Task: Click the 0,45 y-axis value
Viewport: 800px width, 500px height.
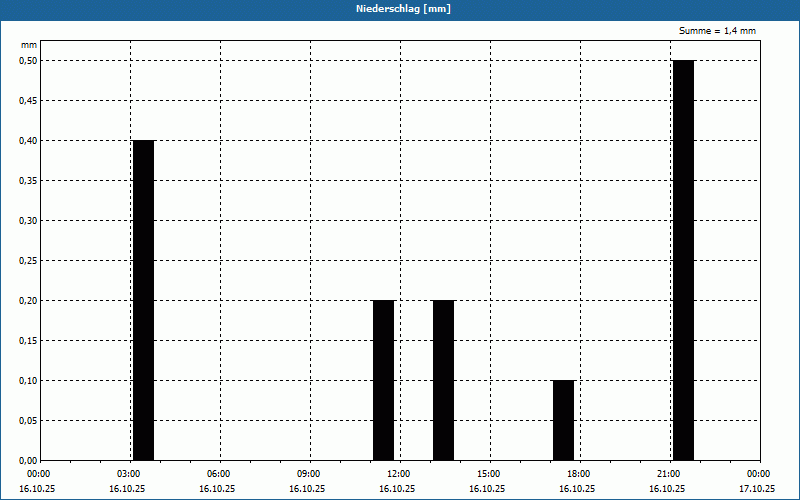Action: coord(28,101)
